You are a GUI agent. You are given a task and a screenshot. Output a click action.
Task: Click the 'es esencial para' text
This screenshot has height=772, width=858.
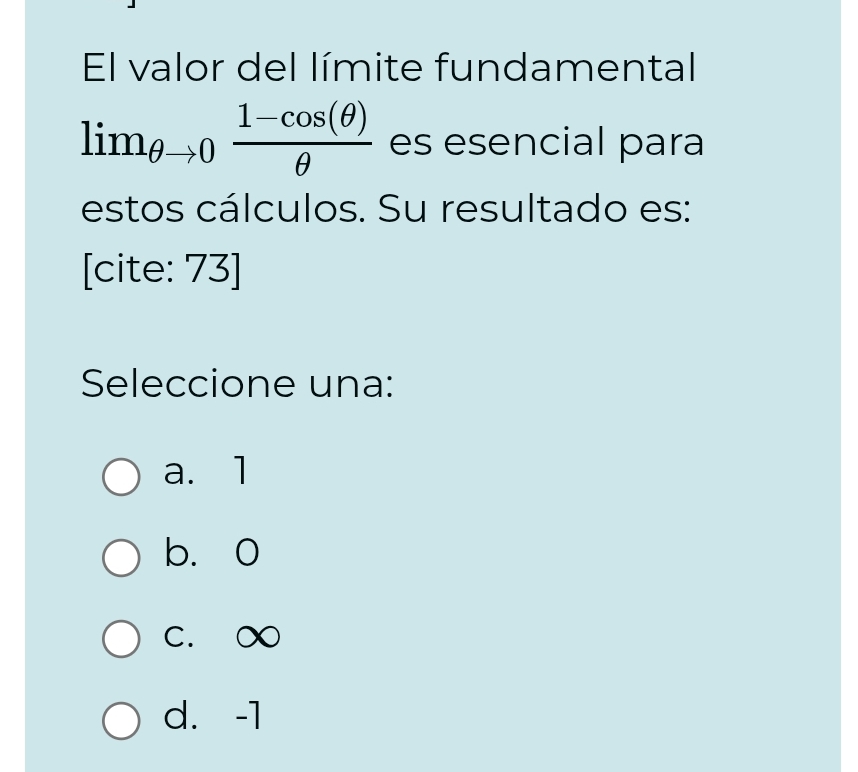point(546,142)
